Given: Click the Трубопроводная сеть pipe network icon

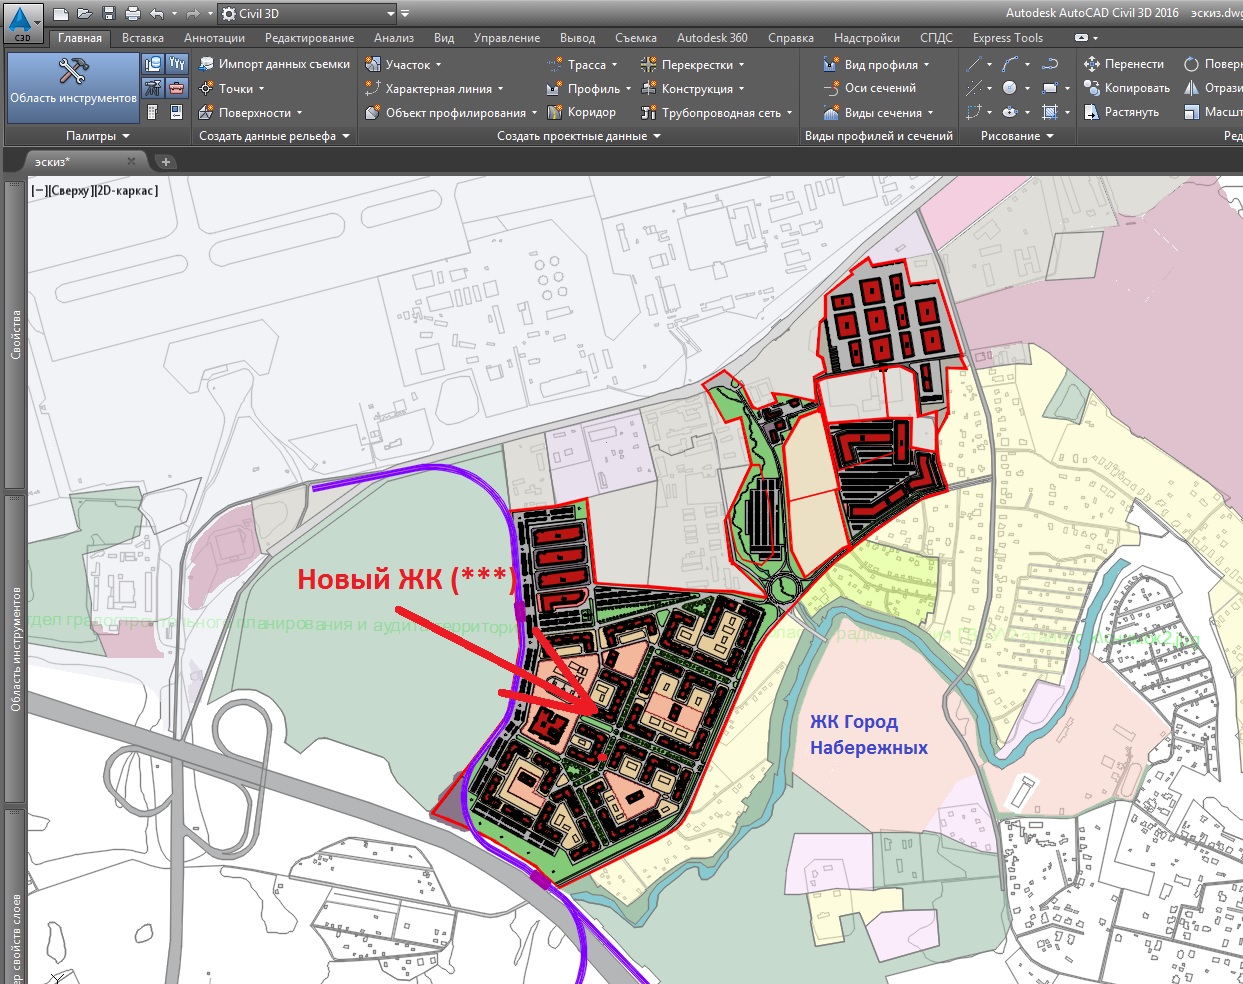Looking at the screenshot, I should click(648, 112).
